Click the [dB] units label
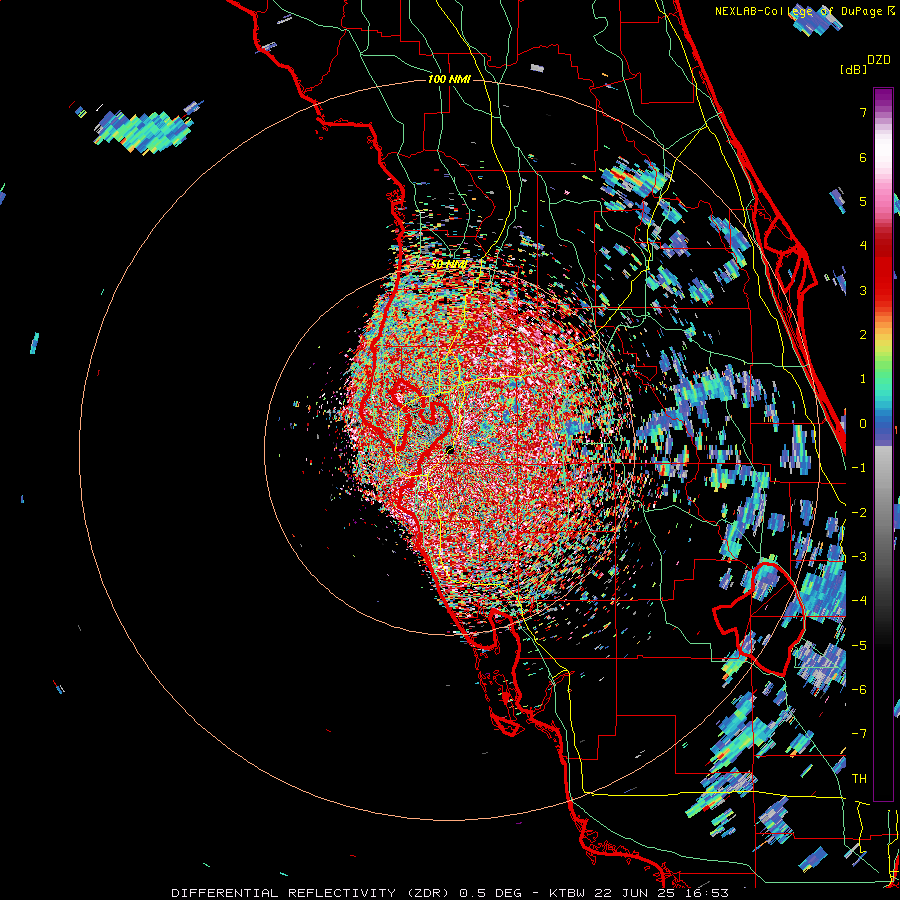Viewport: 900px width, 900px height. (x=853, y=69)
